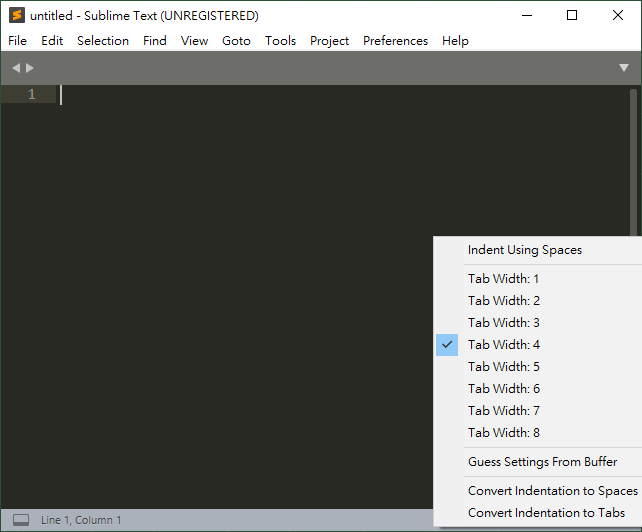The image size is (642, 532).
Task: Open the Project menu
Action: click(x=329, y=41)
